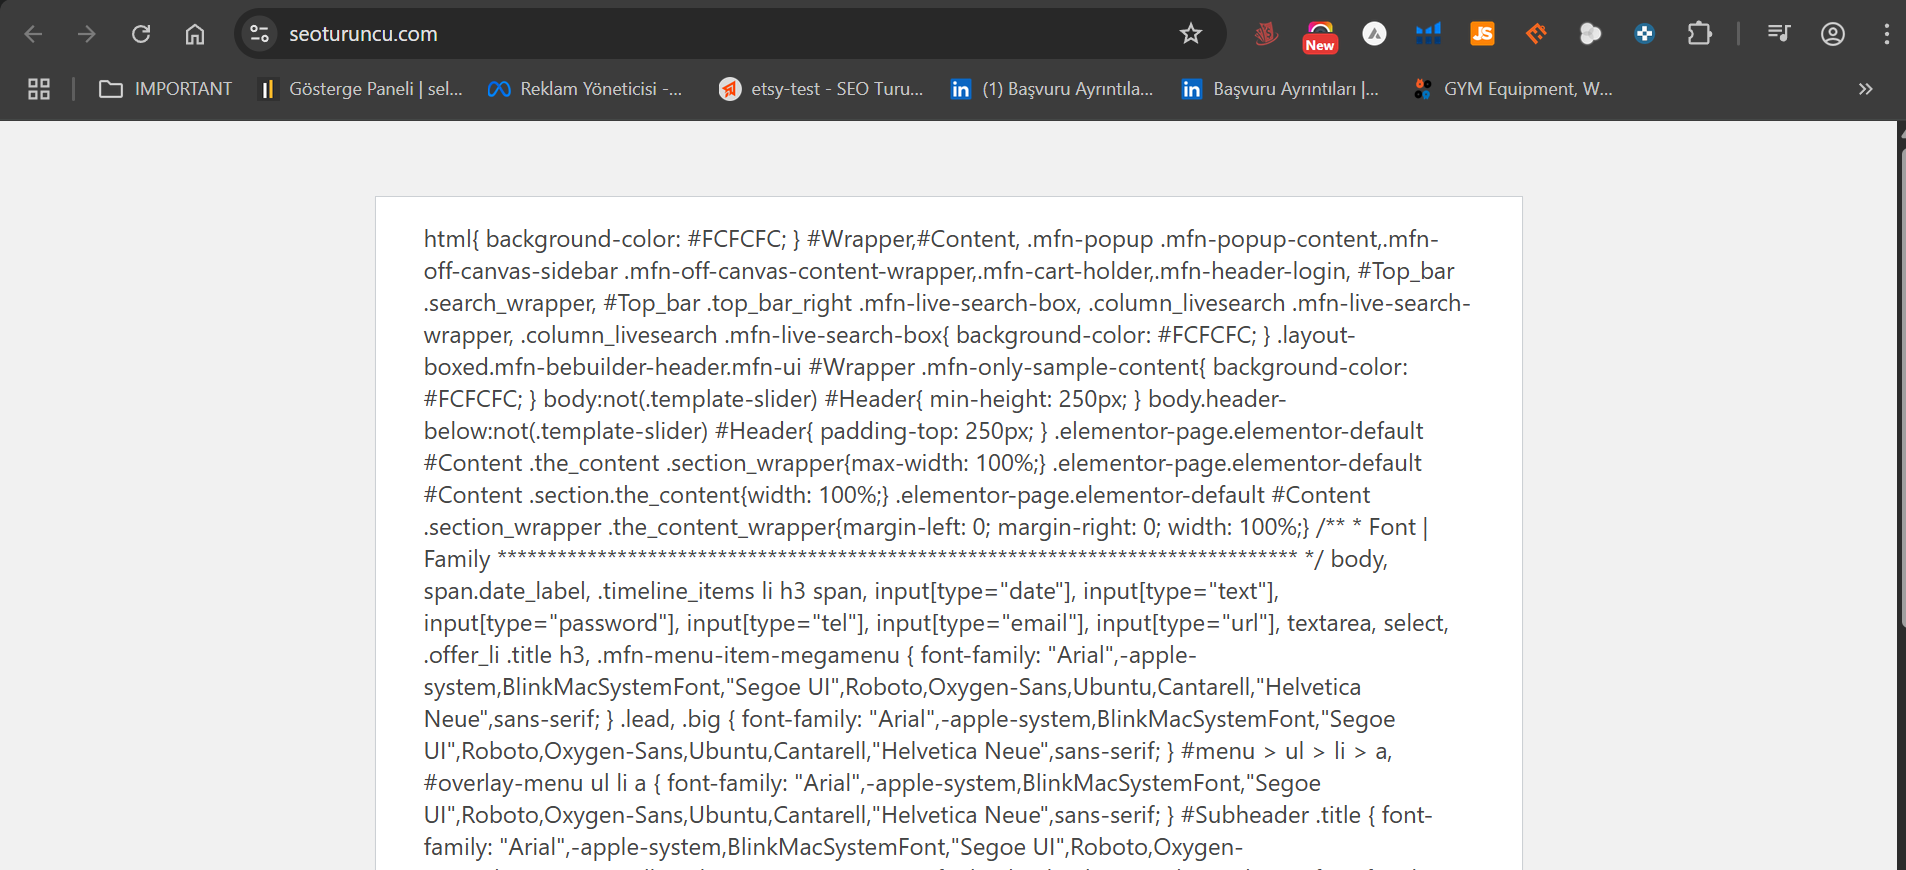Open the extension with the New badge

[1320, 36]
